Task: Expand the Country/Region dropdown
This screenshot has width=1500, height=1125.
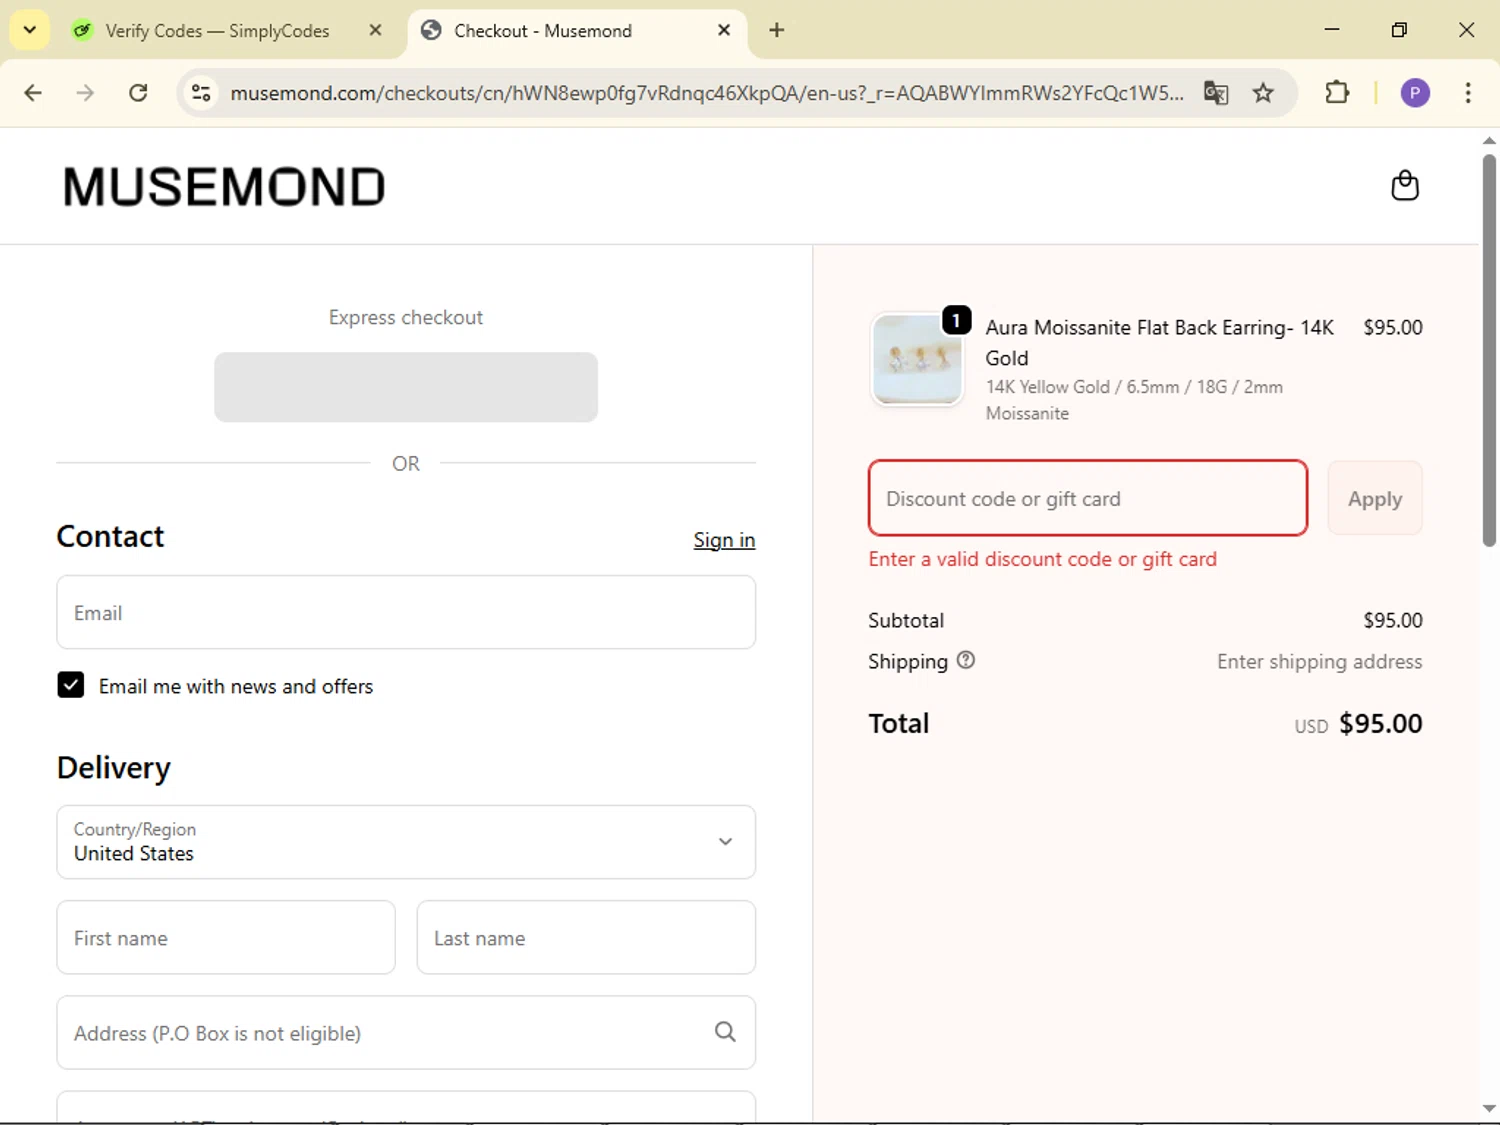Action: (x=406, y=842)
